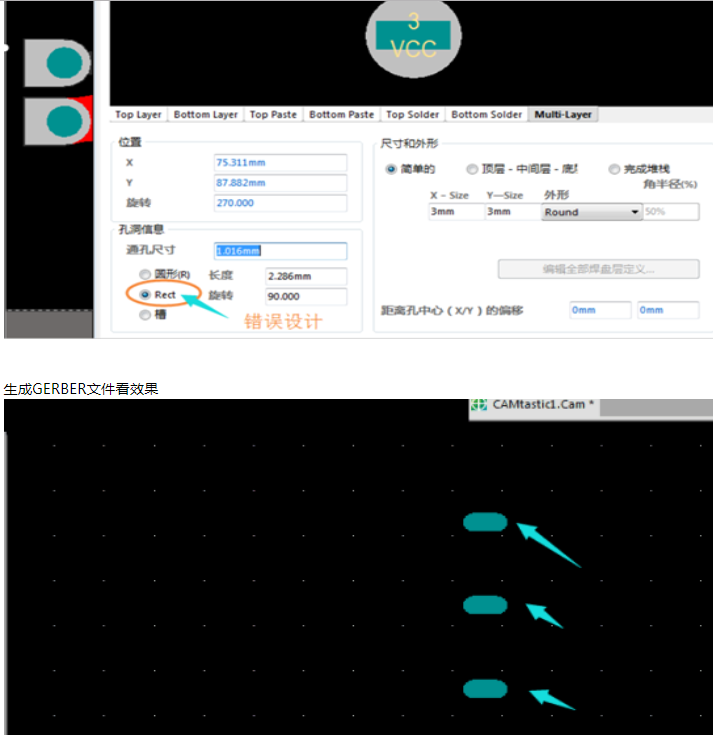Enable the 简单的 pad mode
The image size is (713, 735).
click(391, 169)
